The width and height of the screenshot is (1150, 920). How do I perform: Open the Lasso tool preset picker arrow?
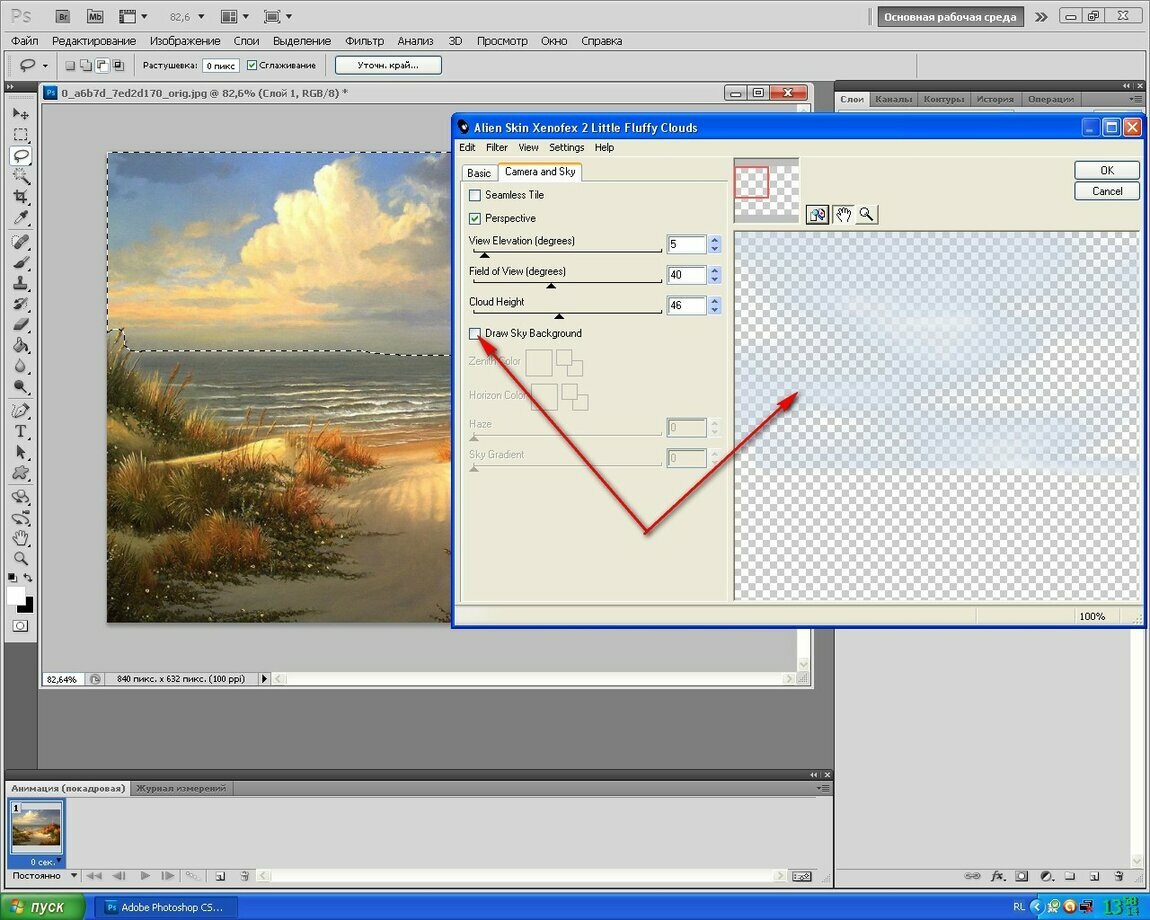45,66
